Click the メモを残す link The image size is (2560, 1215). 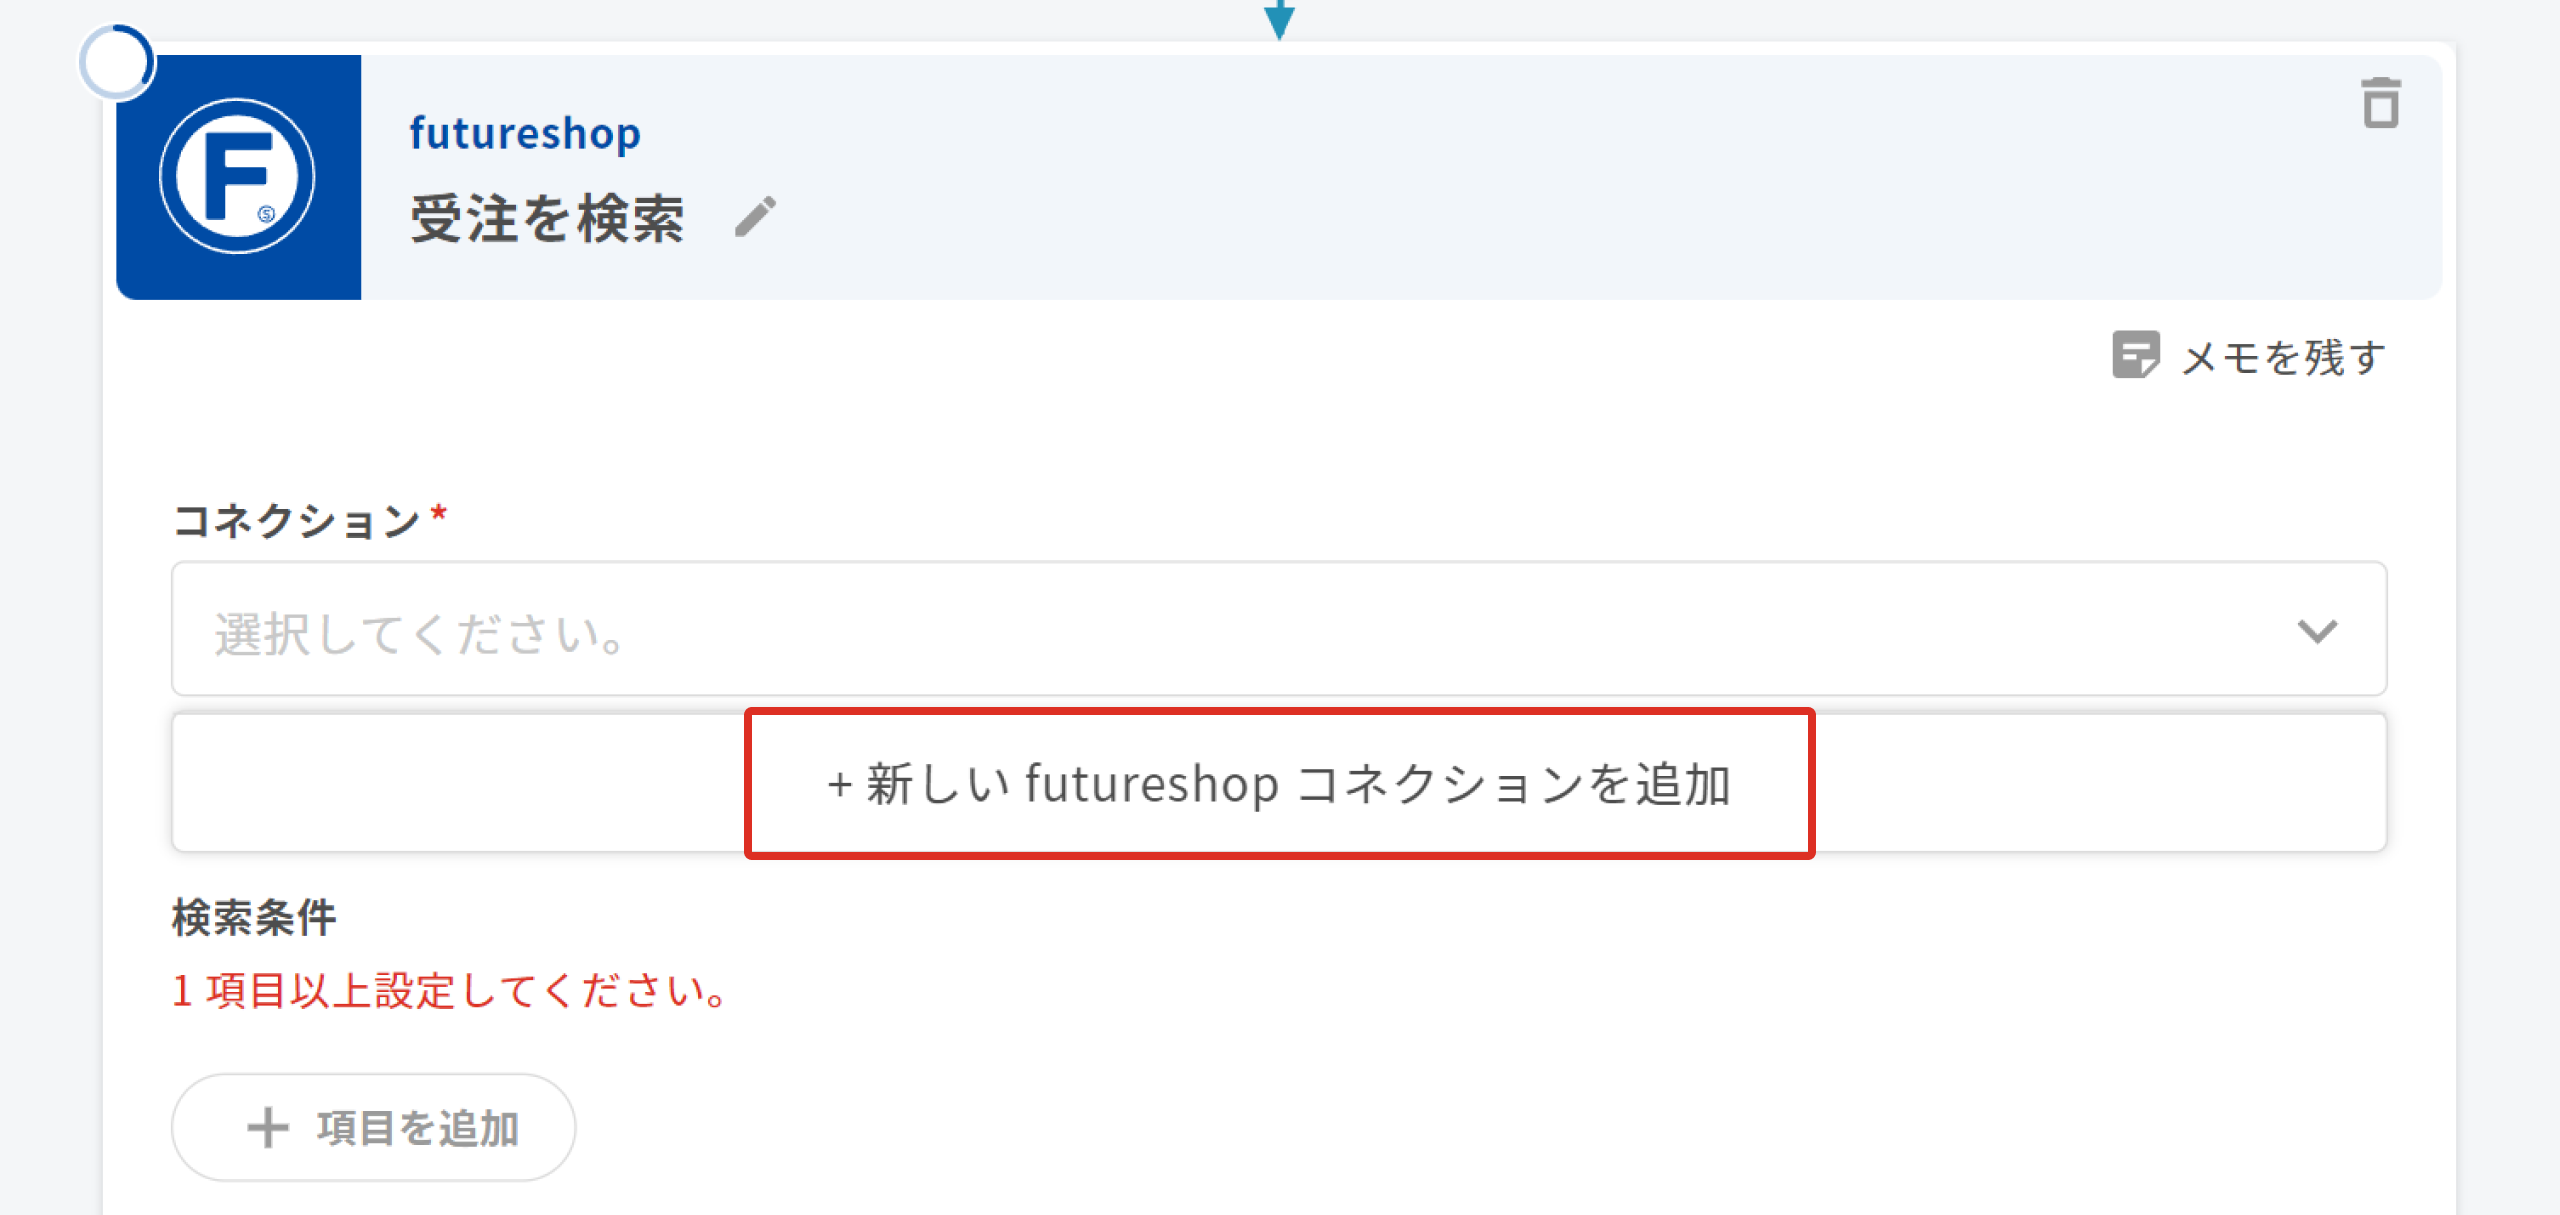2283,357
